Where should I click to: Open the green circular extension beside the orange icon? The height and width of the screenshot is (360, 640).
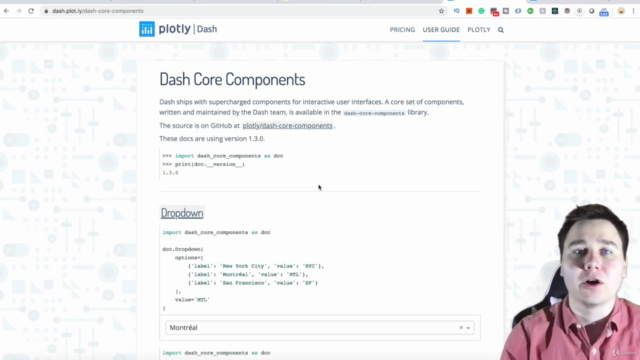[481, 11]
